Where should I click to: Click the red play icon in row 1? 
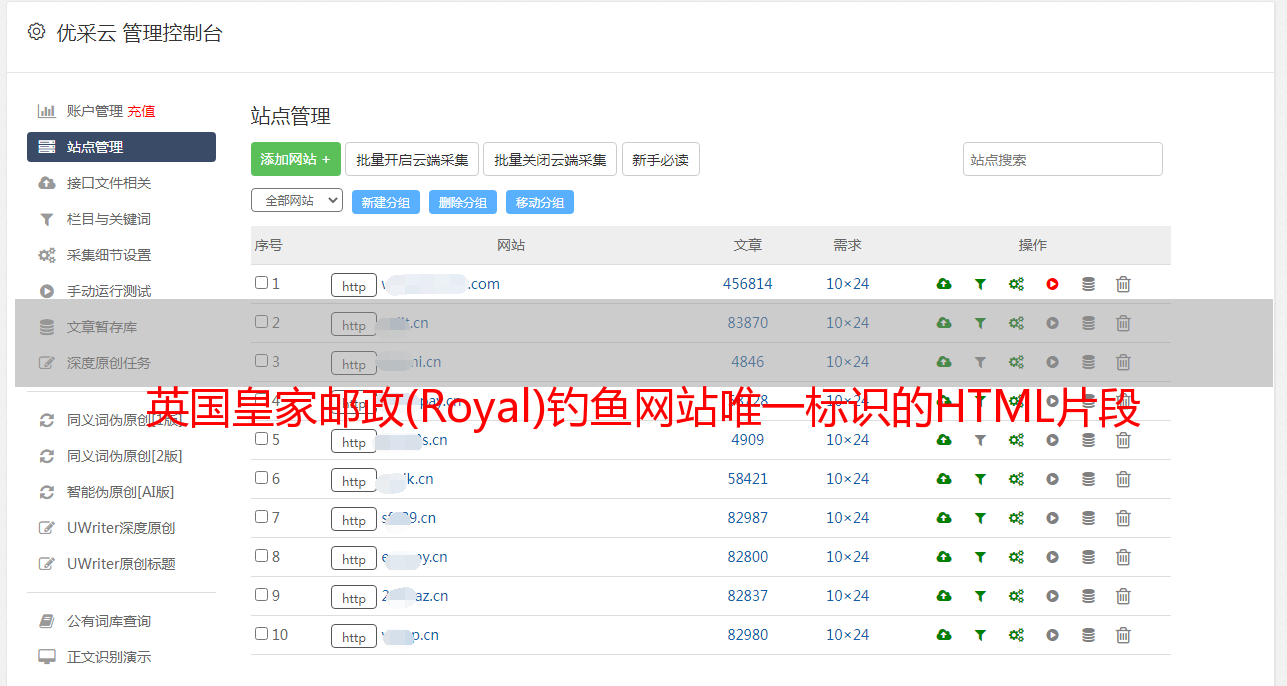[1052, 284]
